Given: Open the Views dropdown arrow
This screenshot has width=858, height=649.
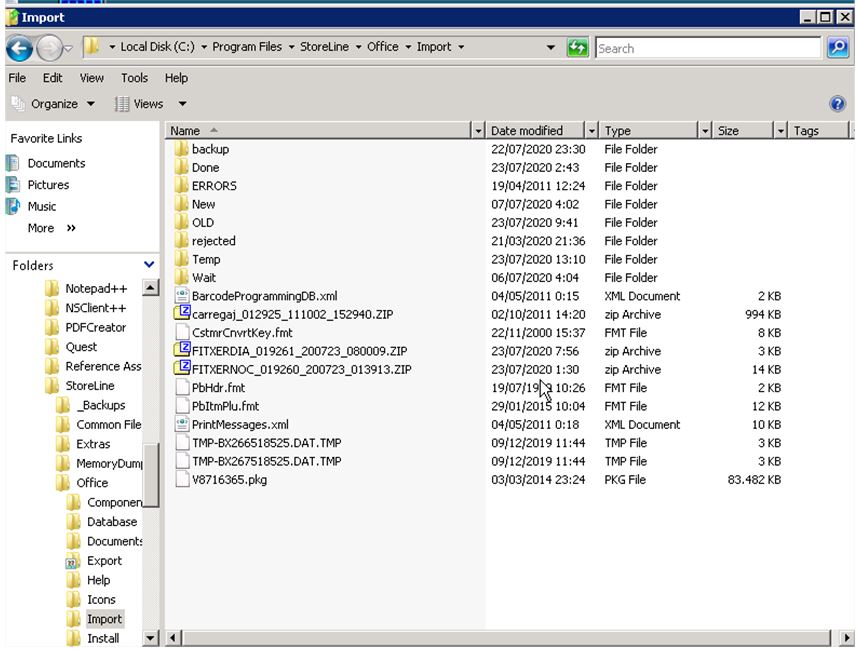Looking at the screenshot, I should [182, 104].
